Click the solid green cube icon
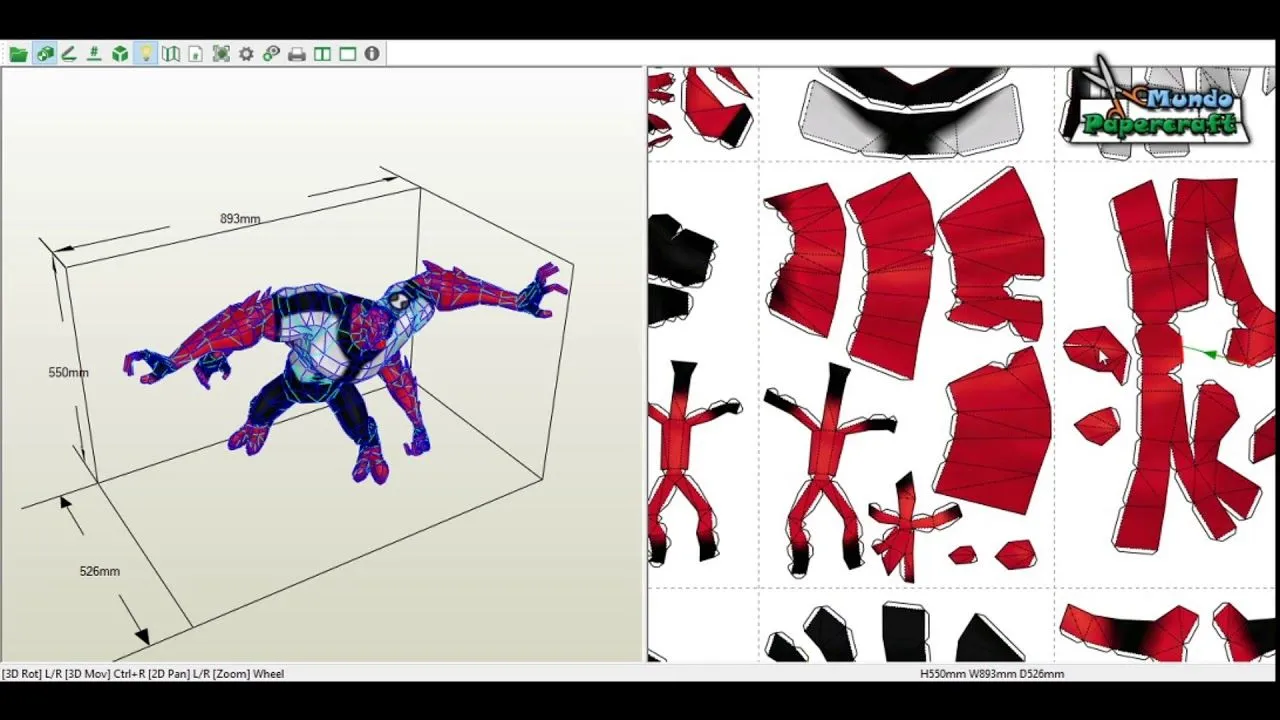This screenshot has height=720, width=1280. [x=120, y=54]
